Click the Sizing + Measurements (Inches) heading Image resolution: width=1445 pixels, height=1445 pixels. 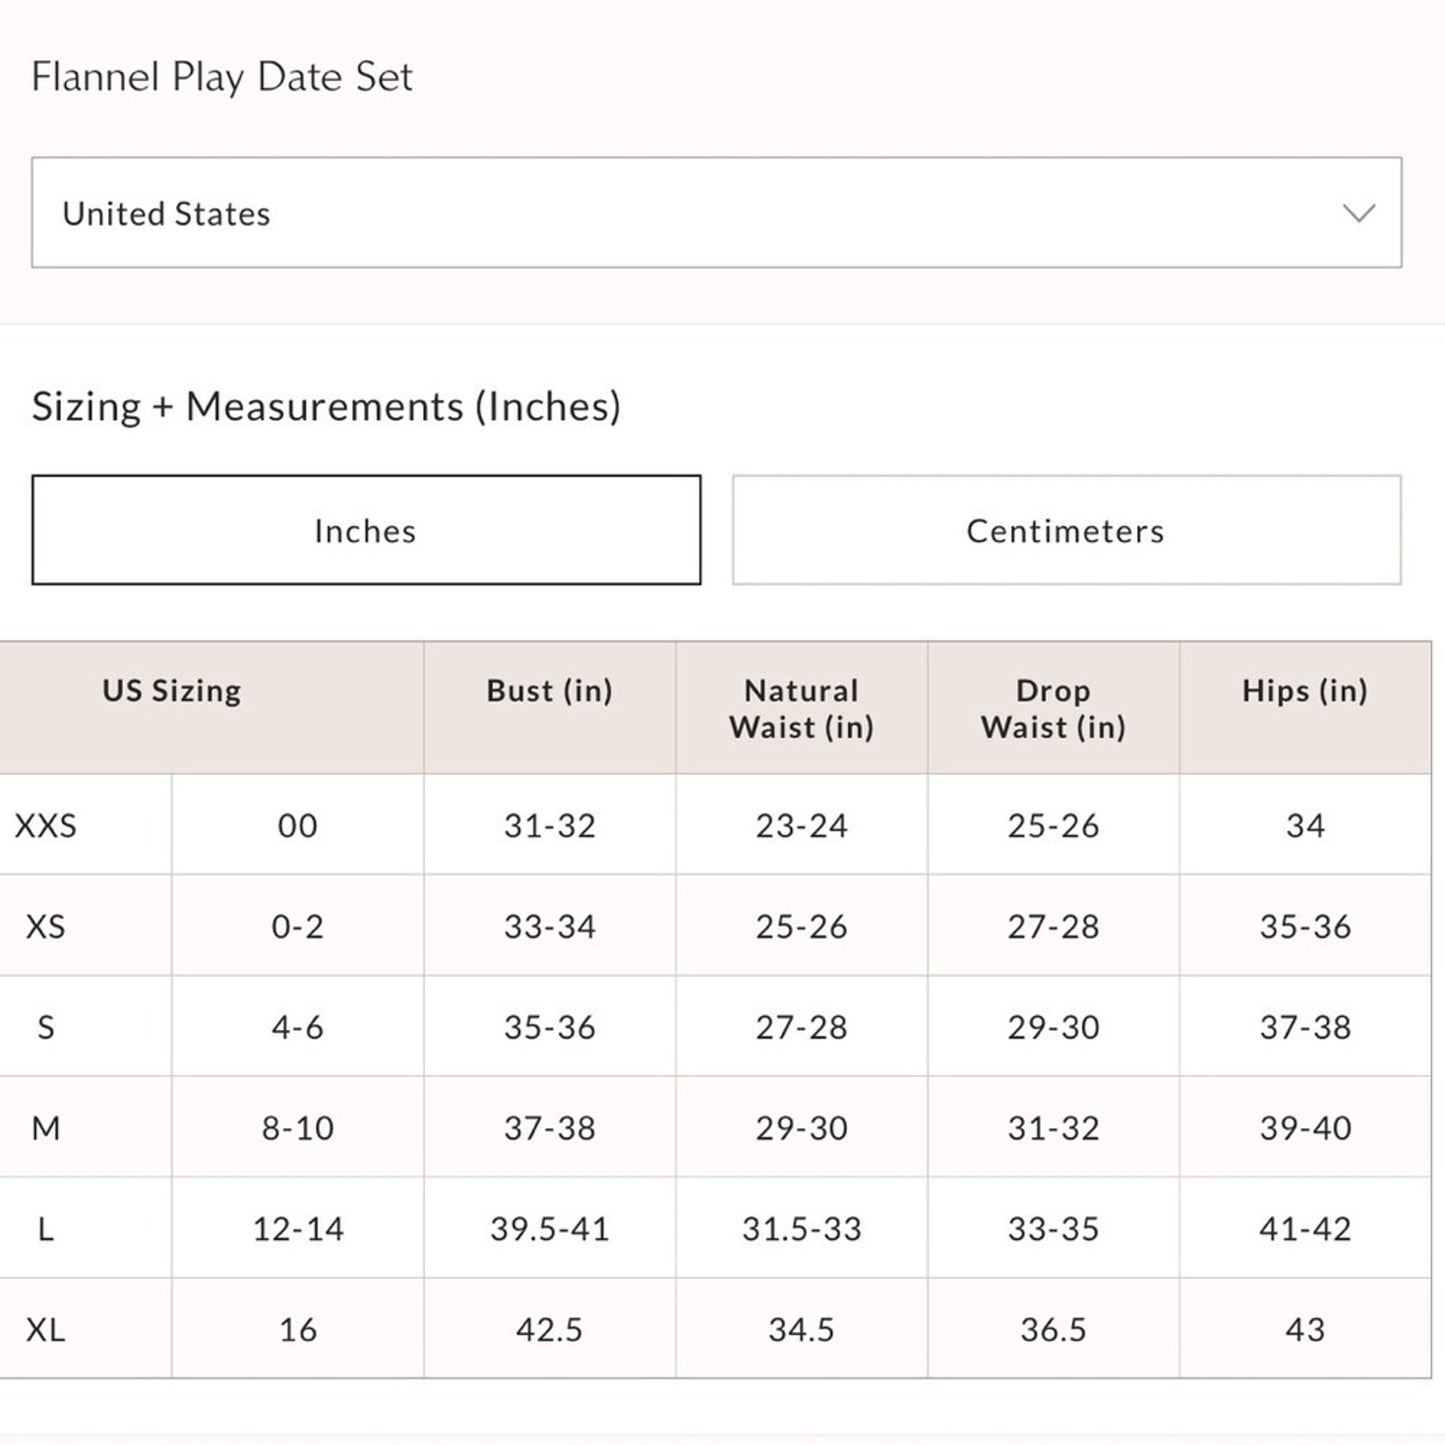coord(326,407)
